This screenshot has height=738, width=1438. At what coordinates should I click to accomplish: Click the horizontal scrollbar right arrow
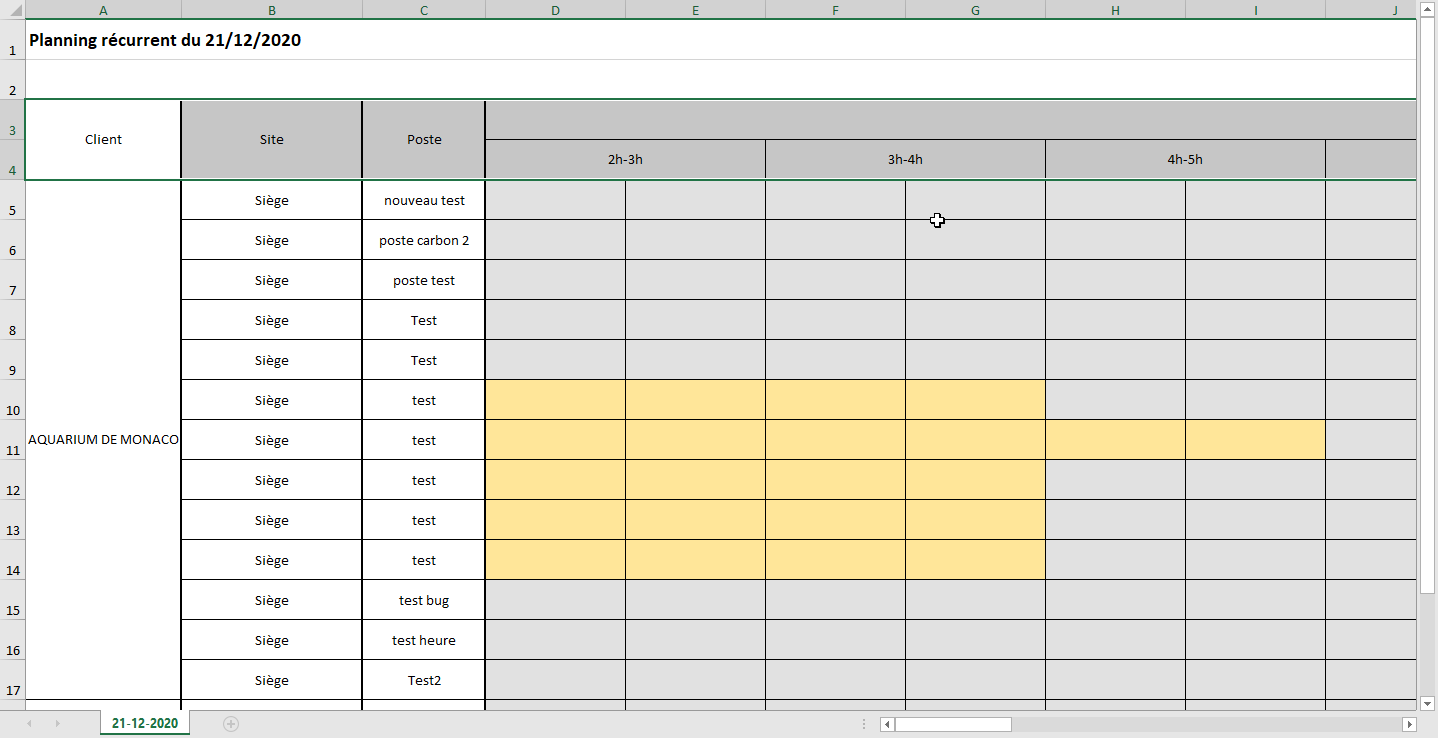(1411, 724)
